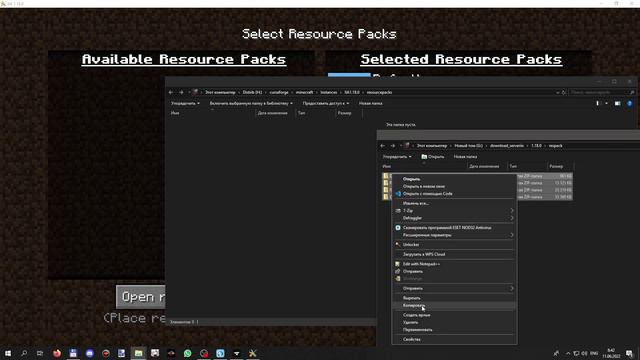640x360 pixels.
Task: Open taskbar search
Action: point(24,353)
